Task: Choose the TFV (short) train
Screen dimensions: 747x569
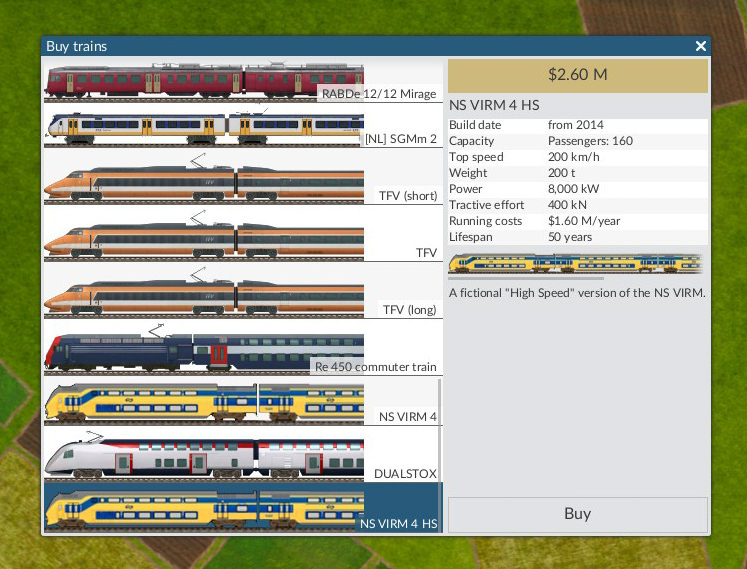Action: tap(243, 177)
